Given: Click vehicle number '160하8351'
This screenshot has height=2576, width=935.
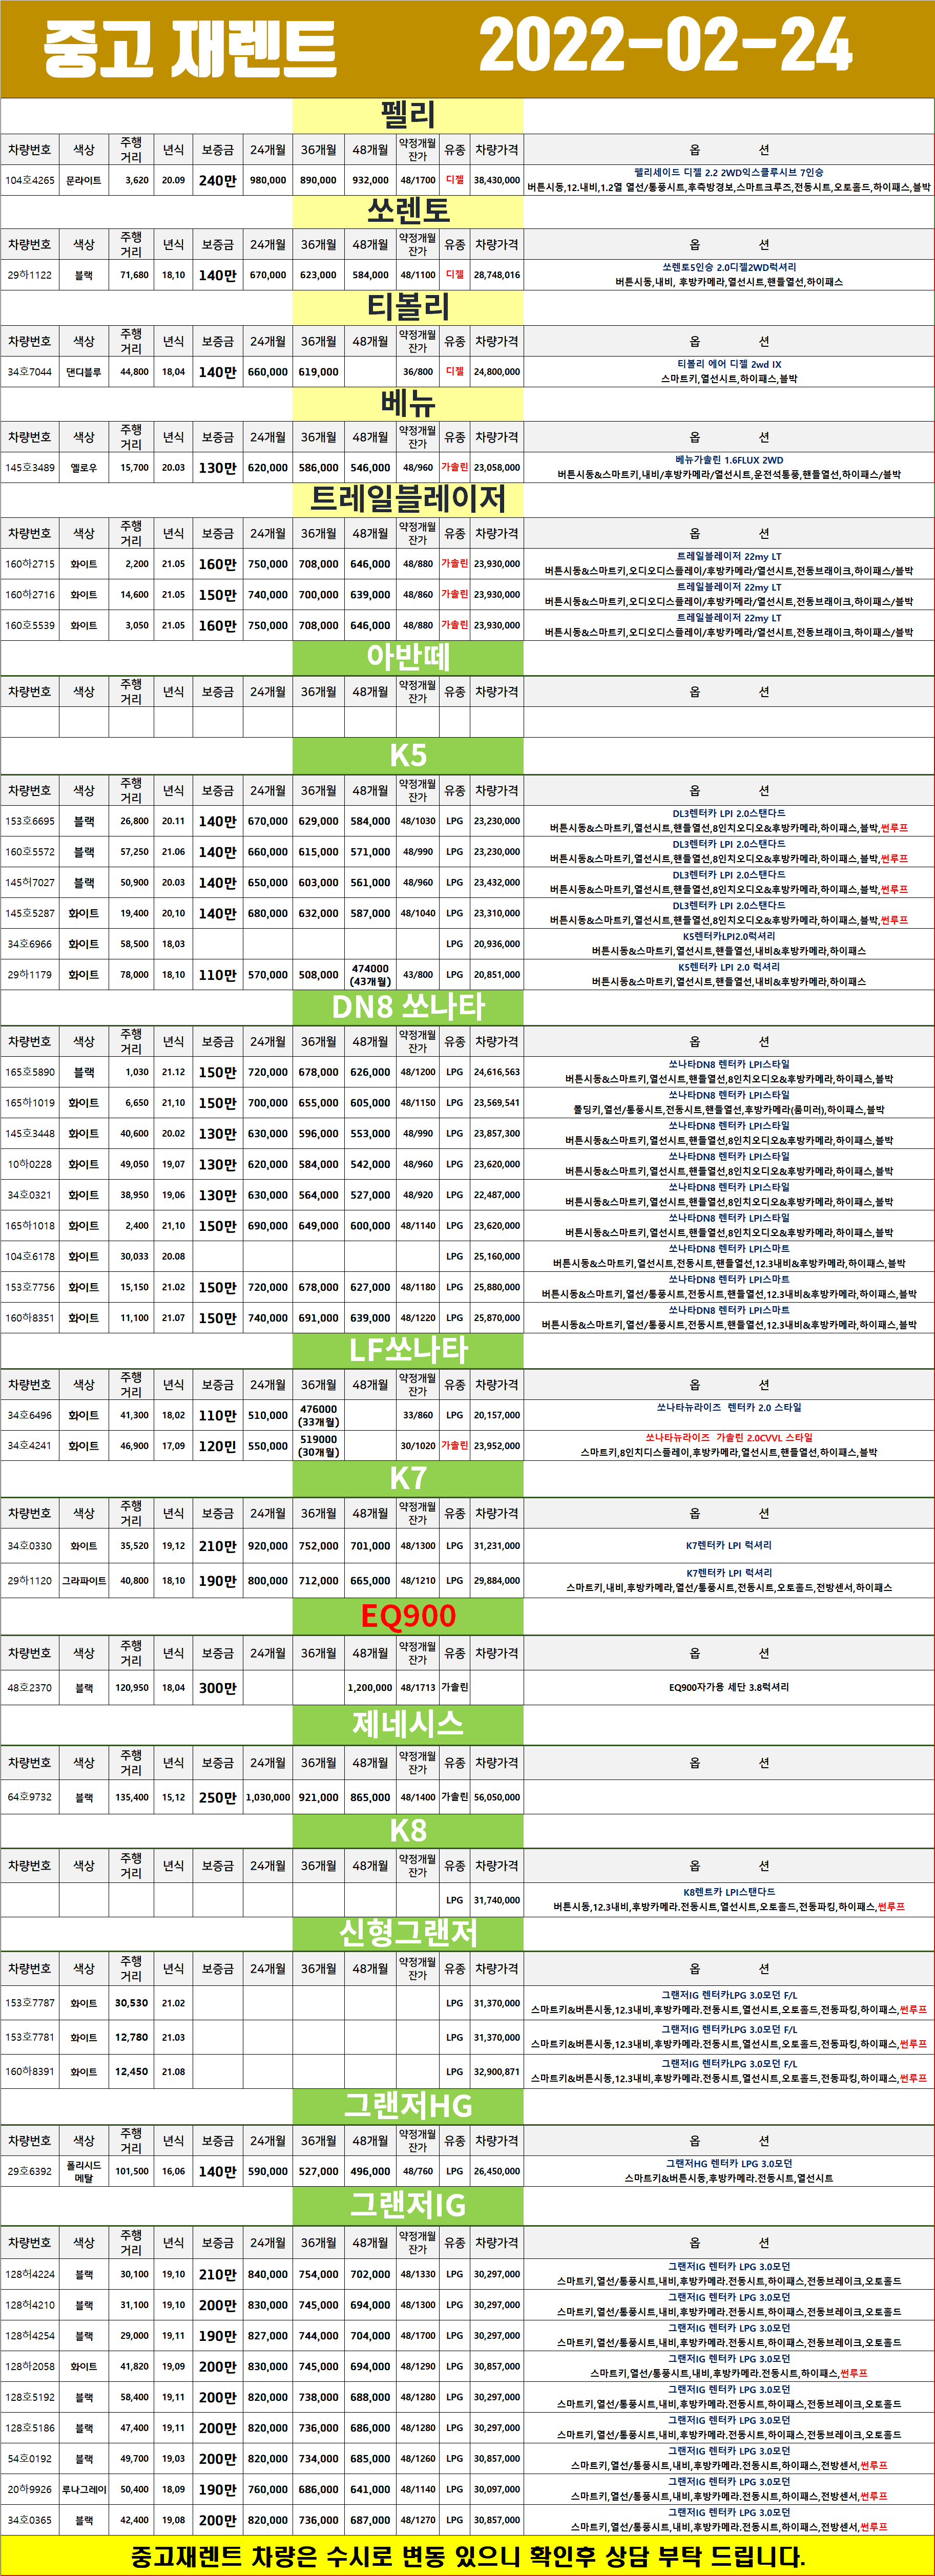Looking at the screenshot, I should pos(30,1318).
